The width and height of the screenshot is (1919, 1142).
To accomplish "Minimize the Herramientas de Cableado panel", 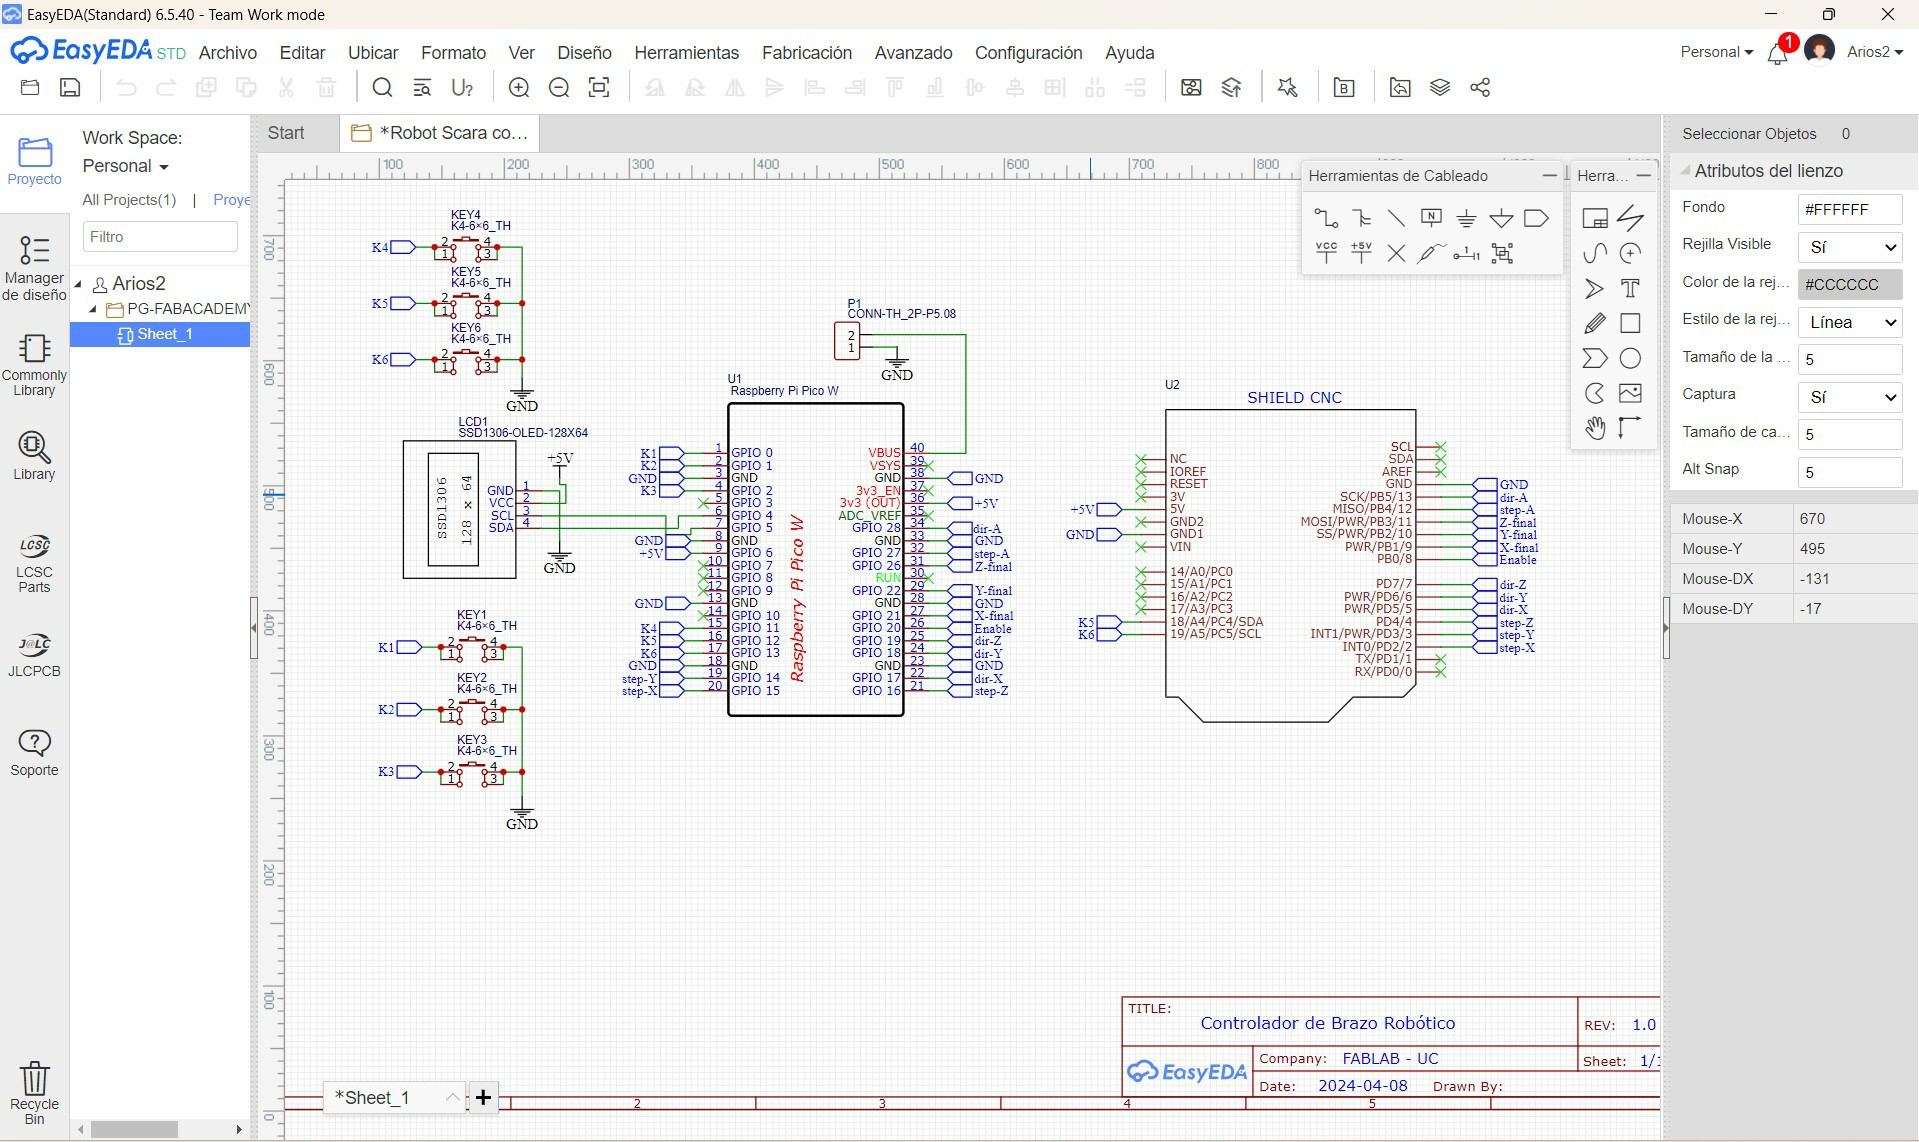I will (1549, 175).
